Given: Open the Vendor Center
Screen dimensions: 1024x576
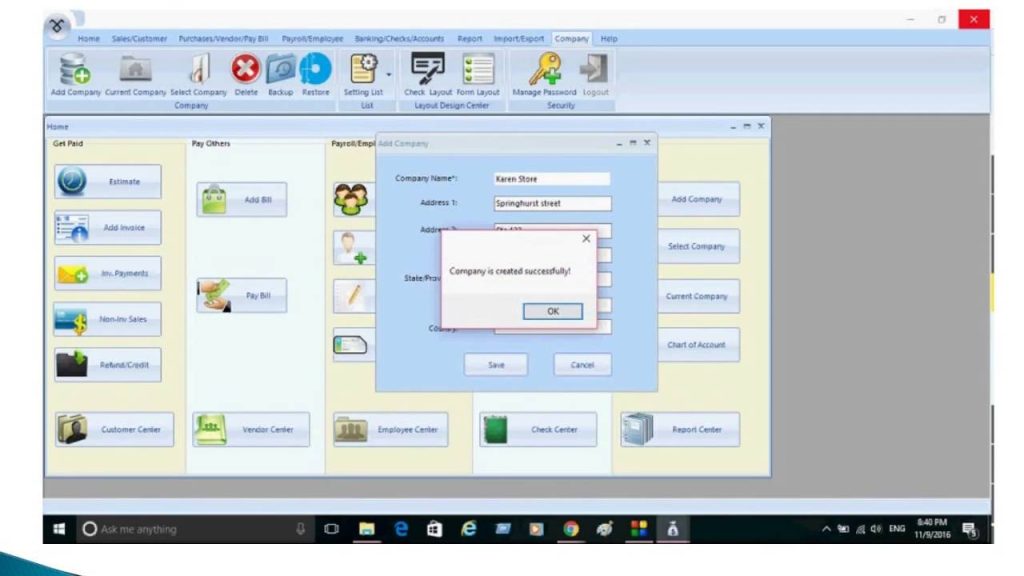Looking at the screenshot, I should coord(251,430).
